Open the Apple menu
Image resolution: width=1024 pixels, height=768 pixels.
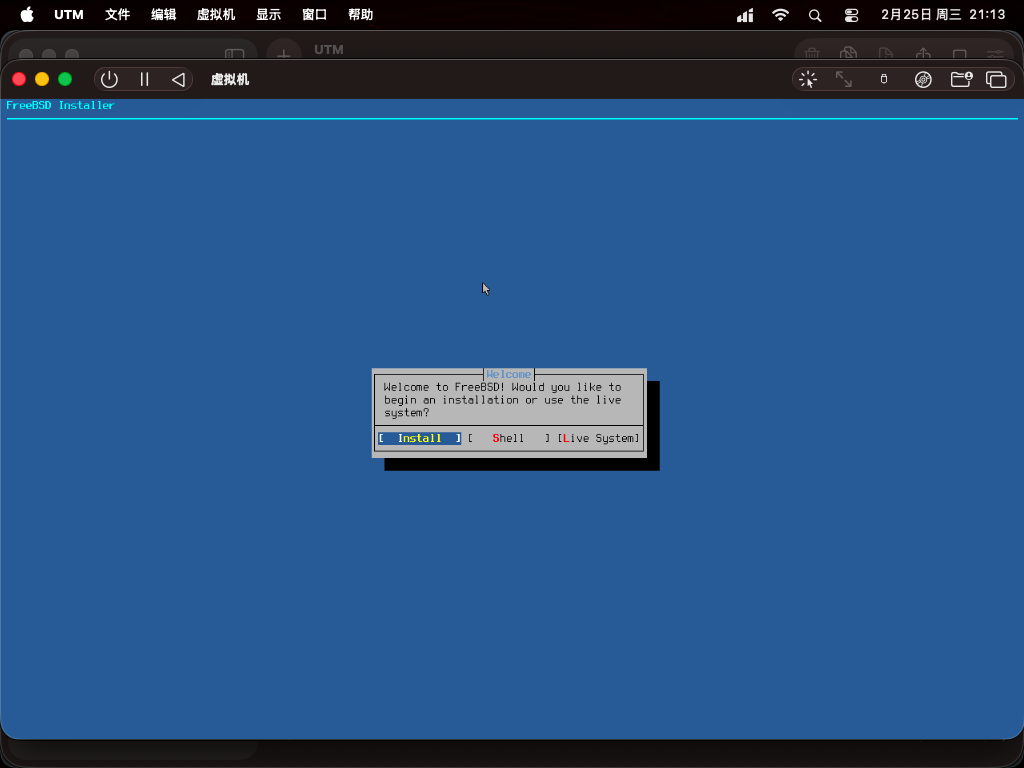27,14
